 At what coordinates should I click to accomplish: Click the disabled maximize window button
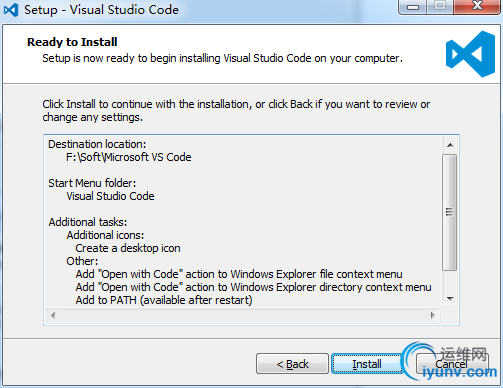point(440,7)
